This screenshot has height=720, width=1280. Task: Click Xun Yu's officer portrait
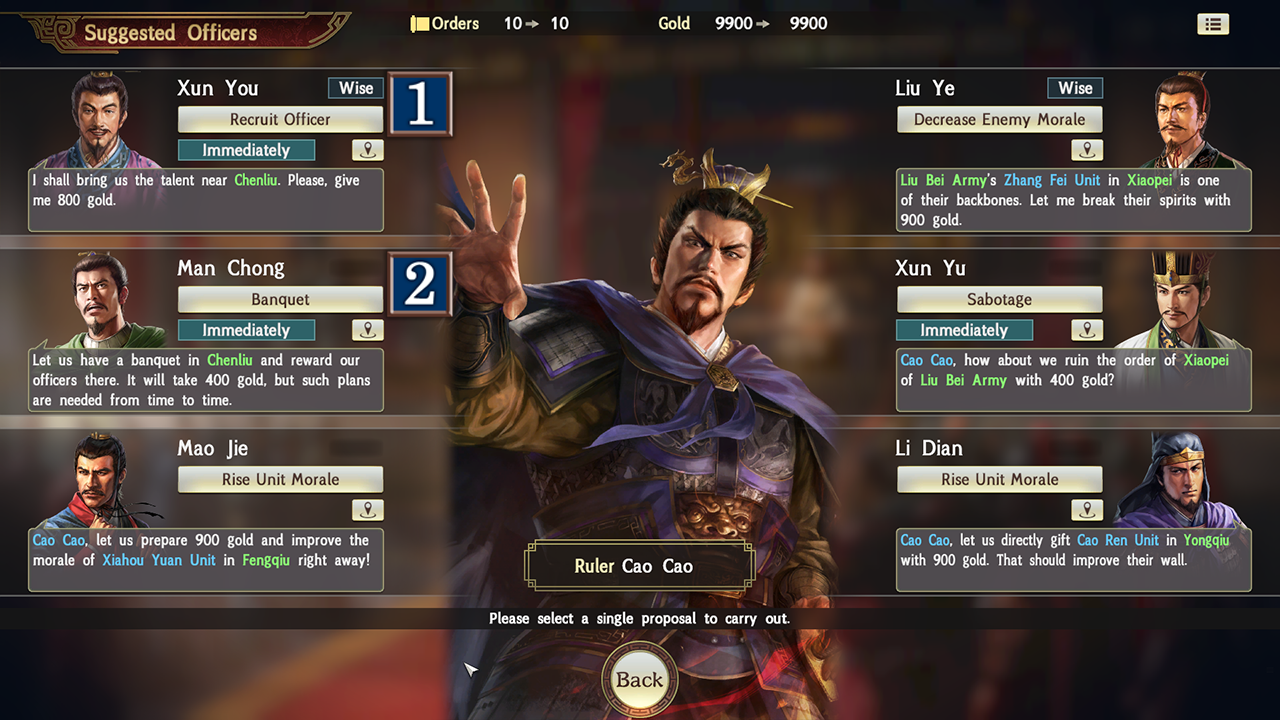click(1180, 299)
